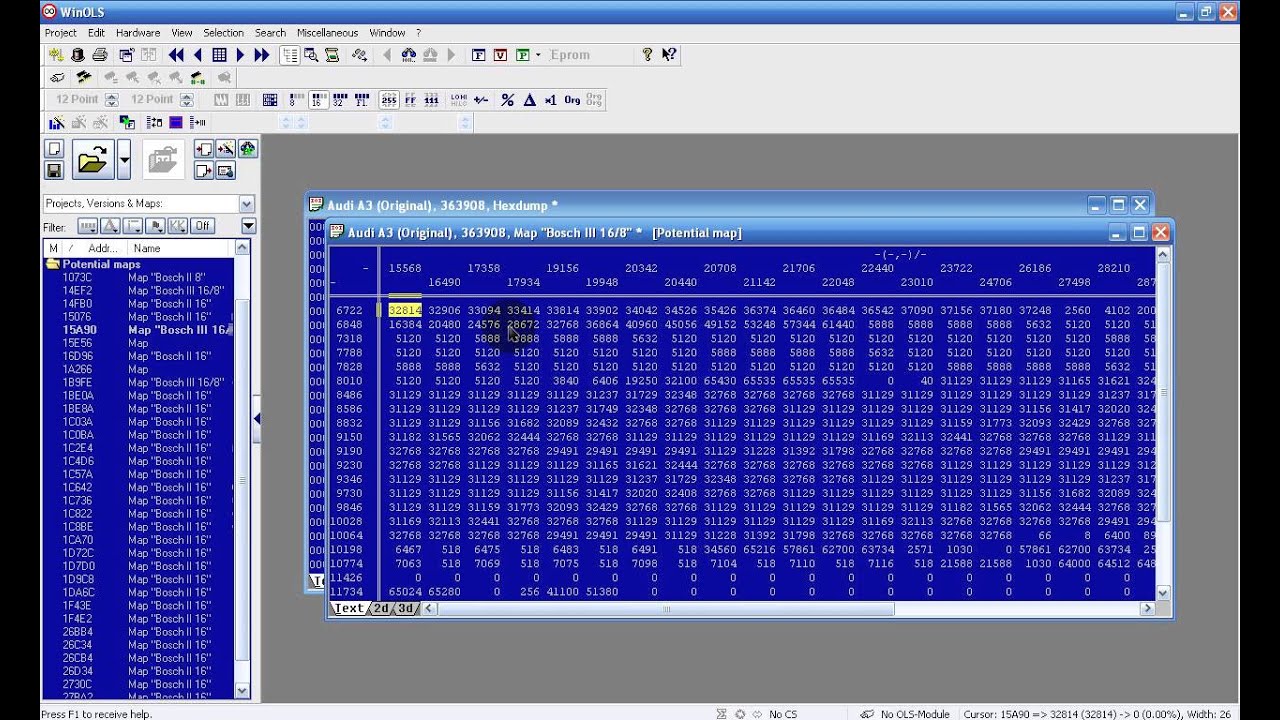Open the Selection menu
1280x720 pixels.
(x=223, y=33)
